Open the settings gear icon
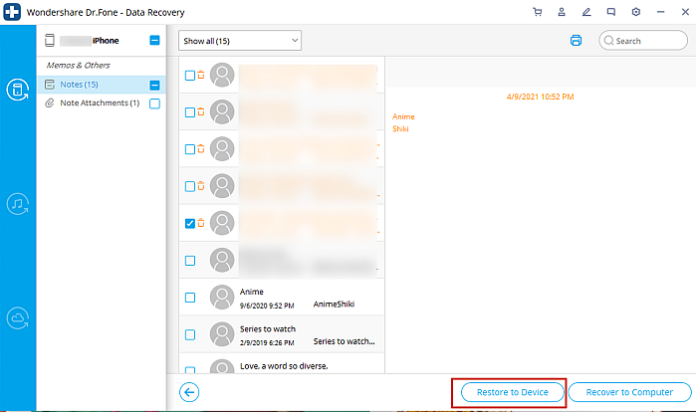696x412 pixels. click(636, 12)
